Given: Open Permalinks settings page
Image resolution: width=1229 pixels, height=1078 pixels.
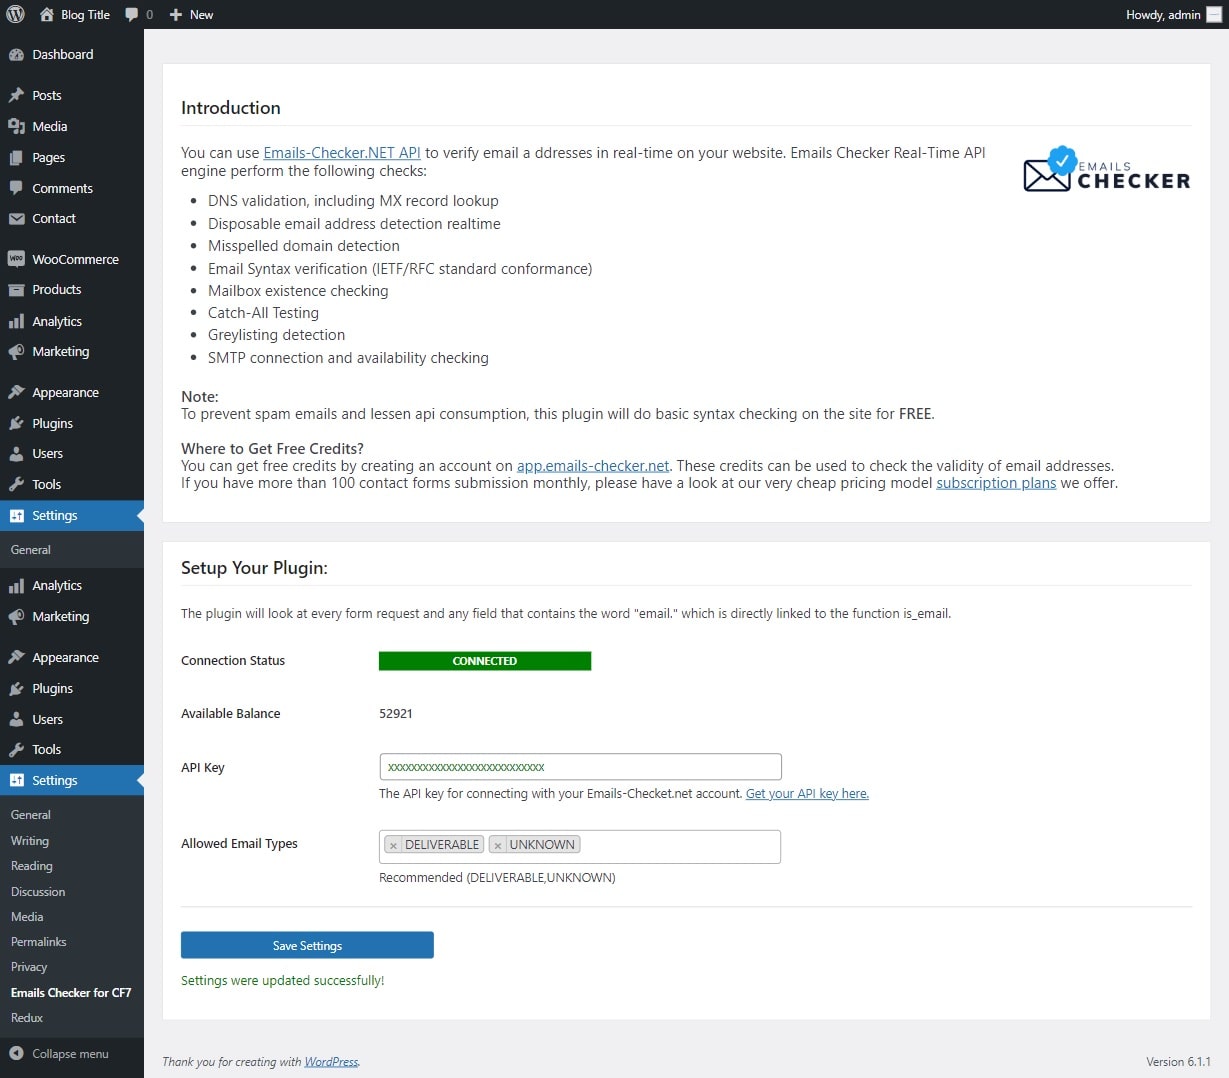Looking at the screenshot, I should click(x=39, y=942).
